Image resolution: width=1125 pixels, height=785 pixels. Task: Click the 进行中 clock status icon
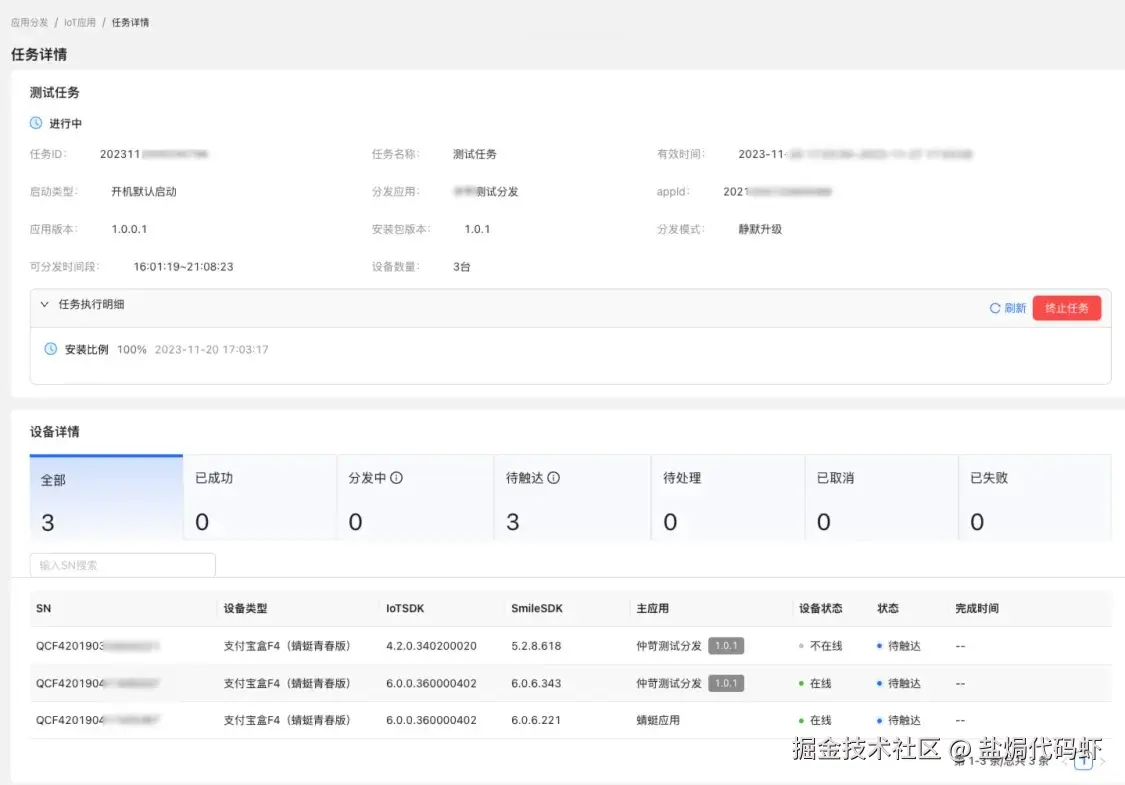(36, 123)
